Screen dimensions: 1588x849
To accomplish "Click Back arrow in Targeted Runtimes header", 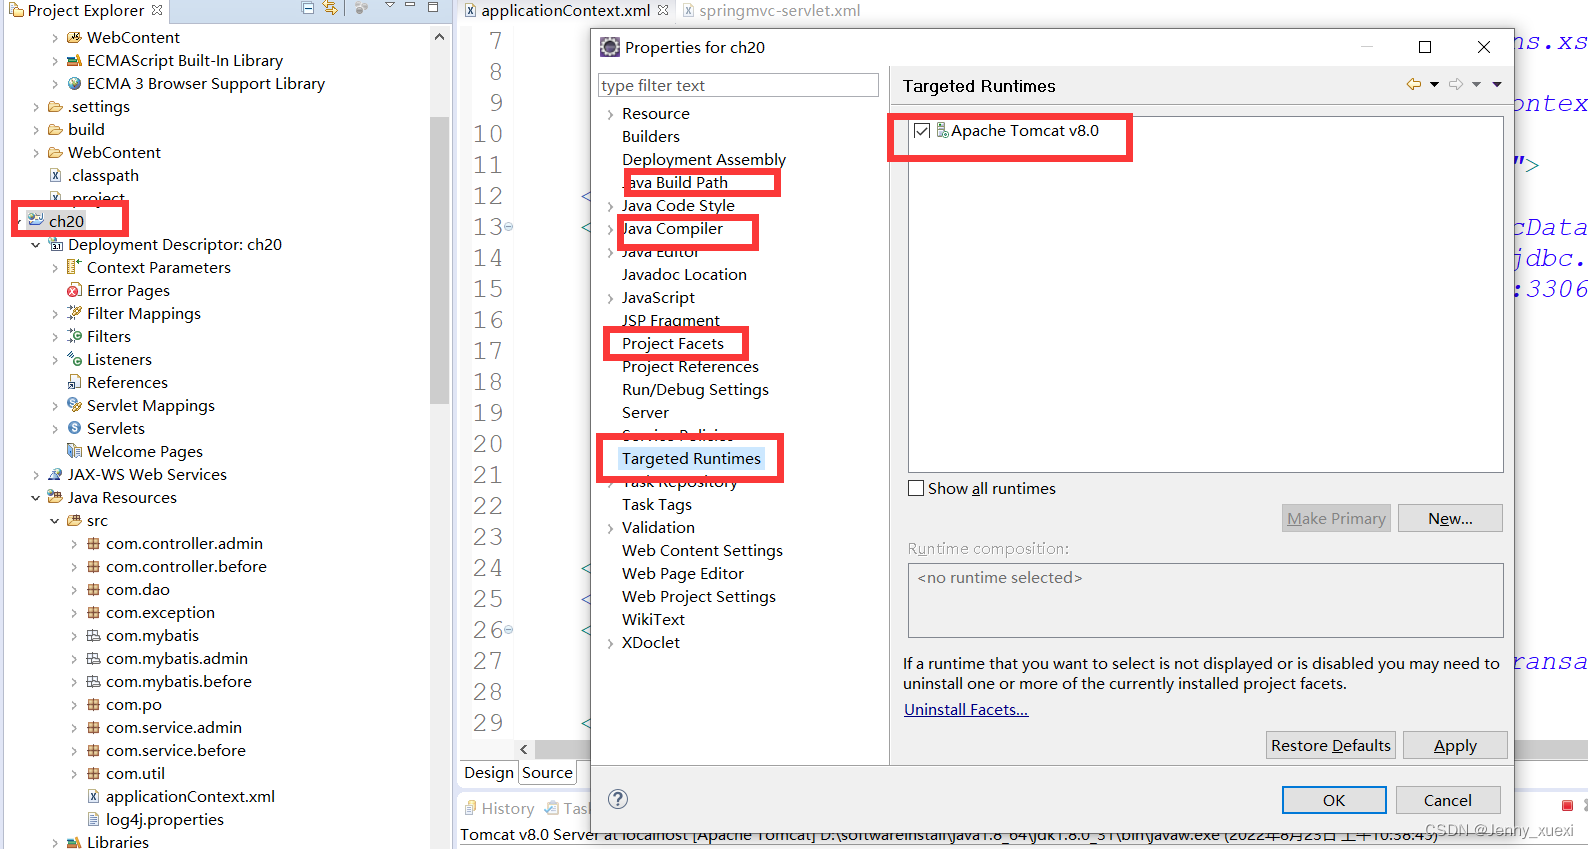I will (1413, 85).
